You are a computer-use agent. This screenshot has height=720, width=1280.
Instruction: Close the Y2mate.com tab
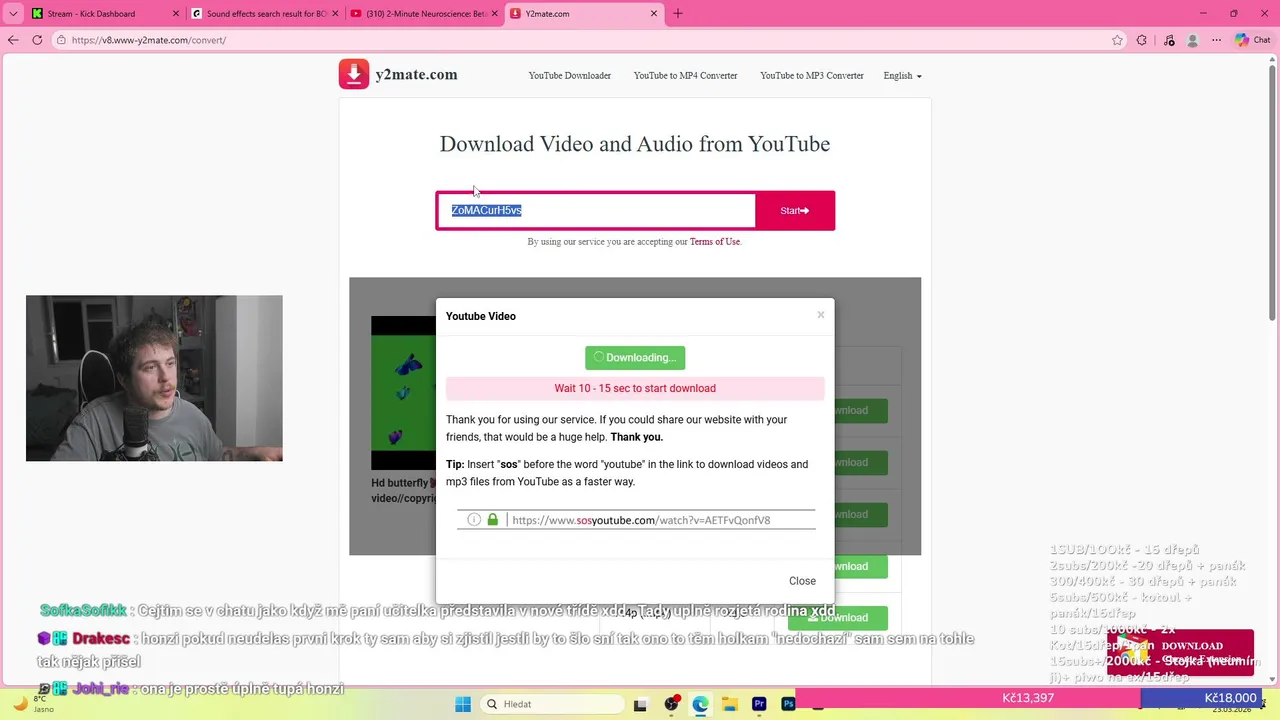click(655, 14)
